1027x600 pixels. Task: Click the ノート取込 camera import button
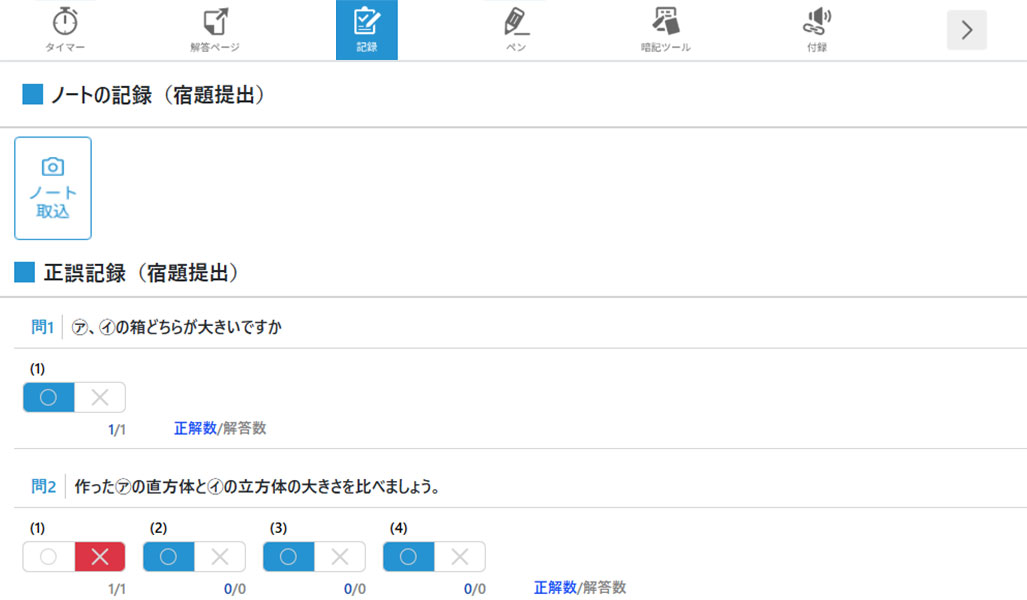coord(53,188)
